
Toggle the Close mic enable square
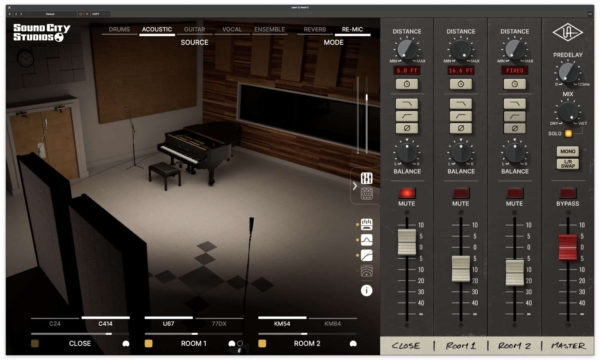pos(35,344)
